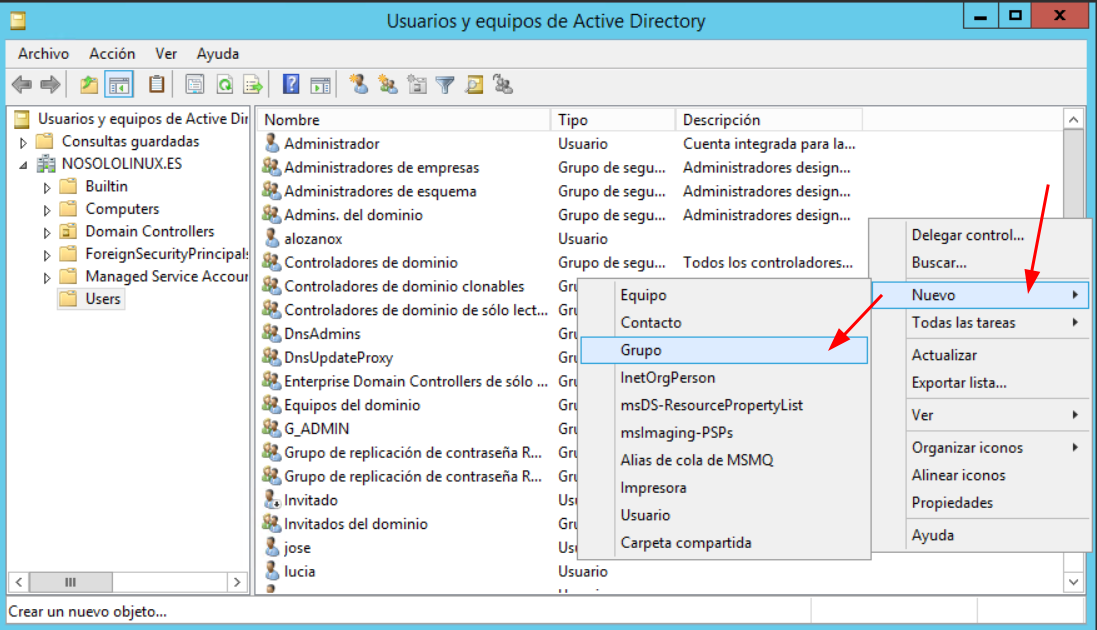The image size is (1097, 630).
Task: Choose Usuario from the Nuevo submenu
Action: coord(645,515)
